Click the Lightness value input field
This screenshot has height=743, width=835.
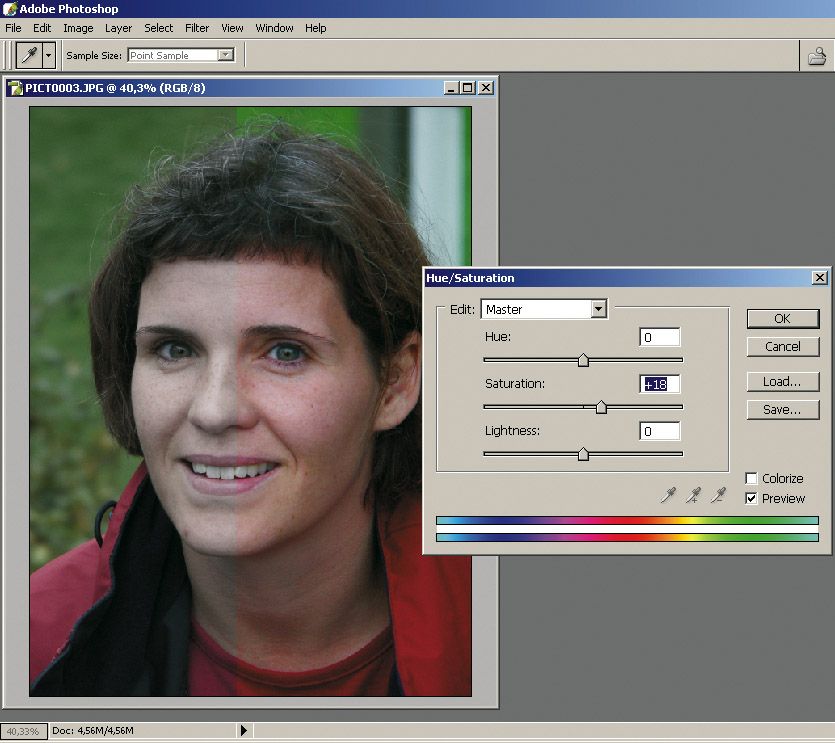click(660, 431)
